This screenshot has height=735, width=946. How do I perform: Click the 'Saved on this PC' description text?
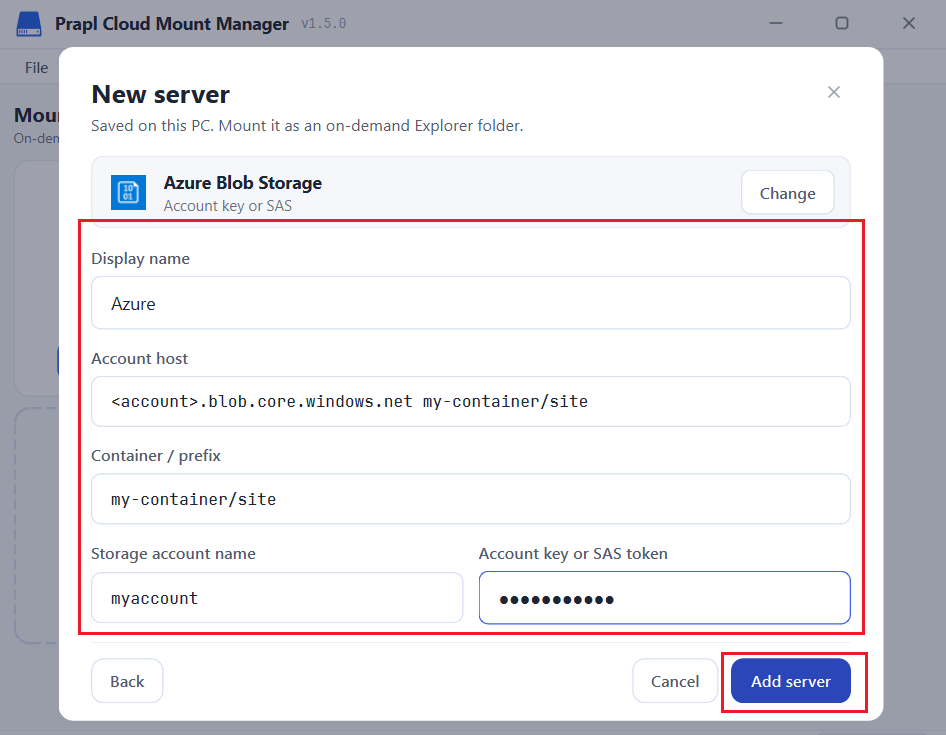coord(307,126)
